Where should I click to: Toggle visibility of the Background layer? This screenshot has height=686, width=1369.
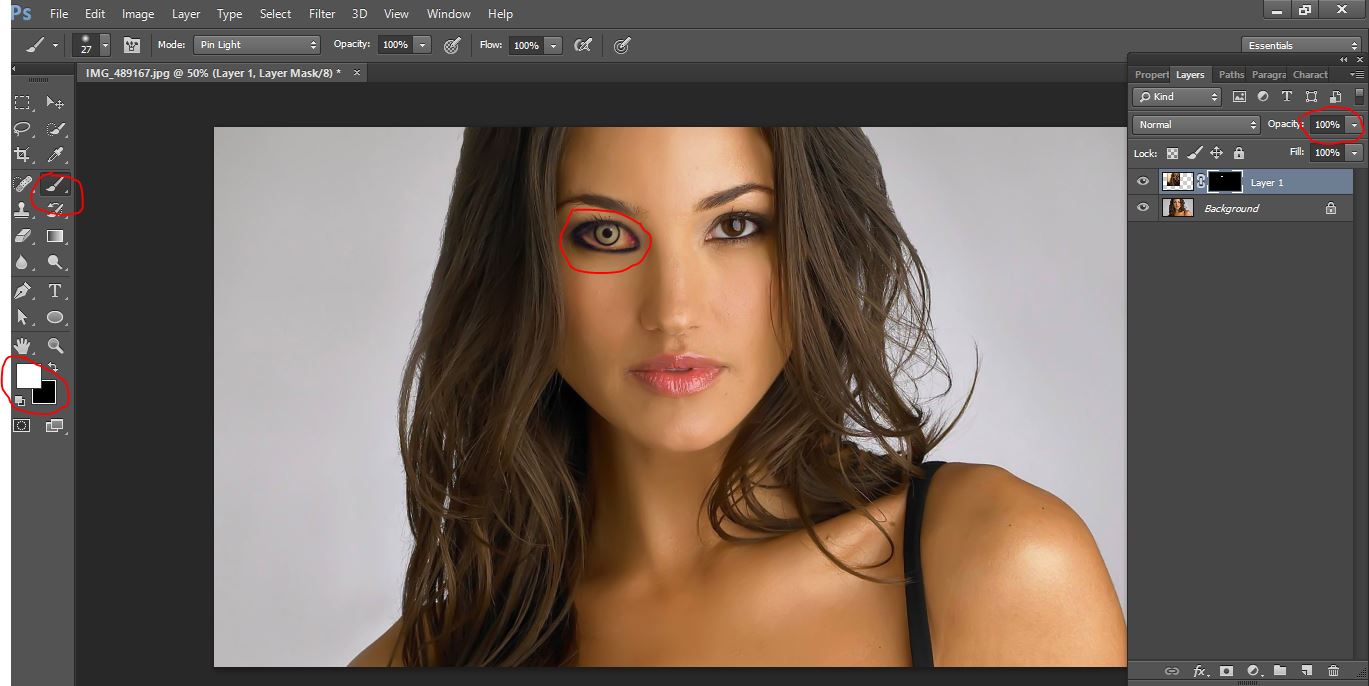point(1143,208)
